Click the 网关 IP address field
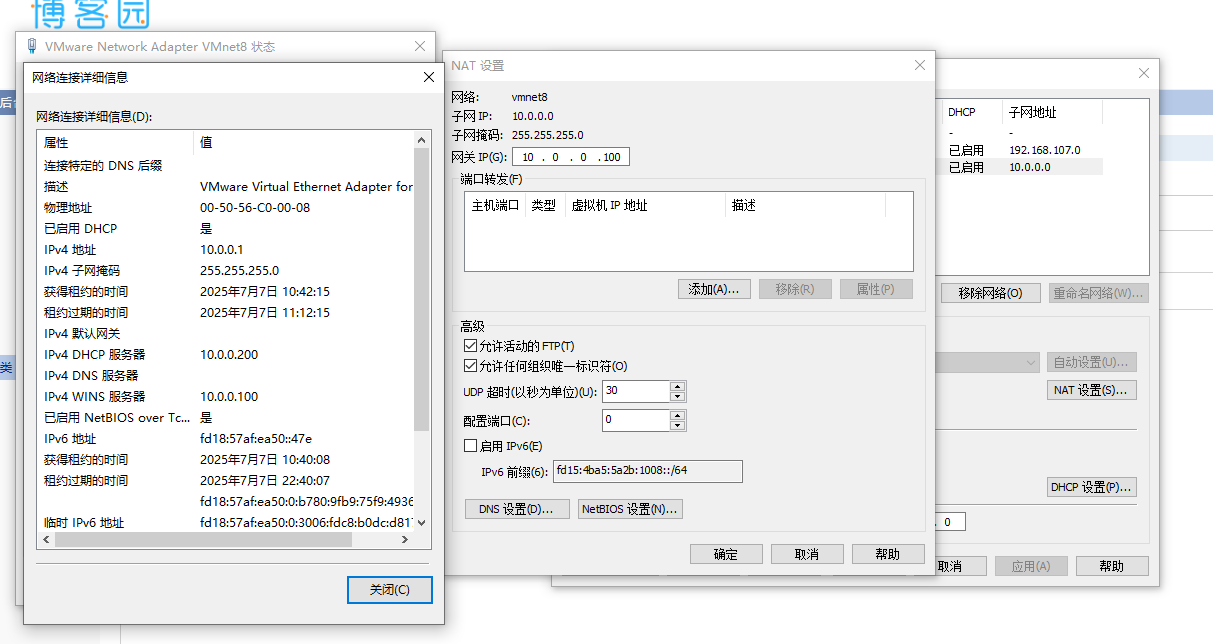The image size is (1213, 644). click(x=570, y=157)
